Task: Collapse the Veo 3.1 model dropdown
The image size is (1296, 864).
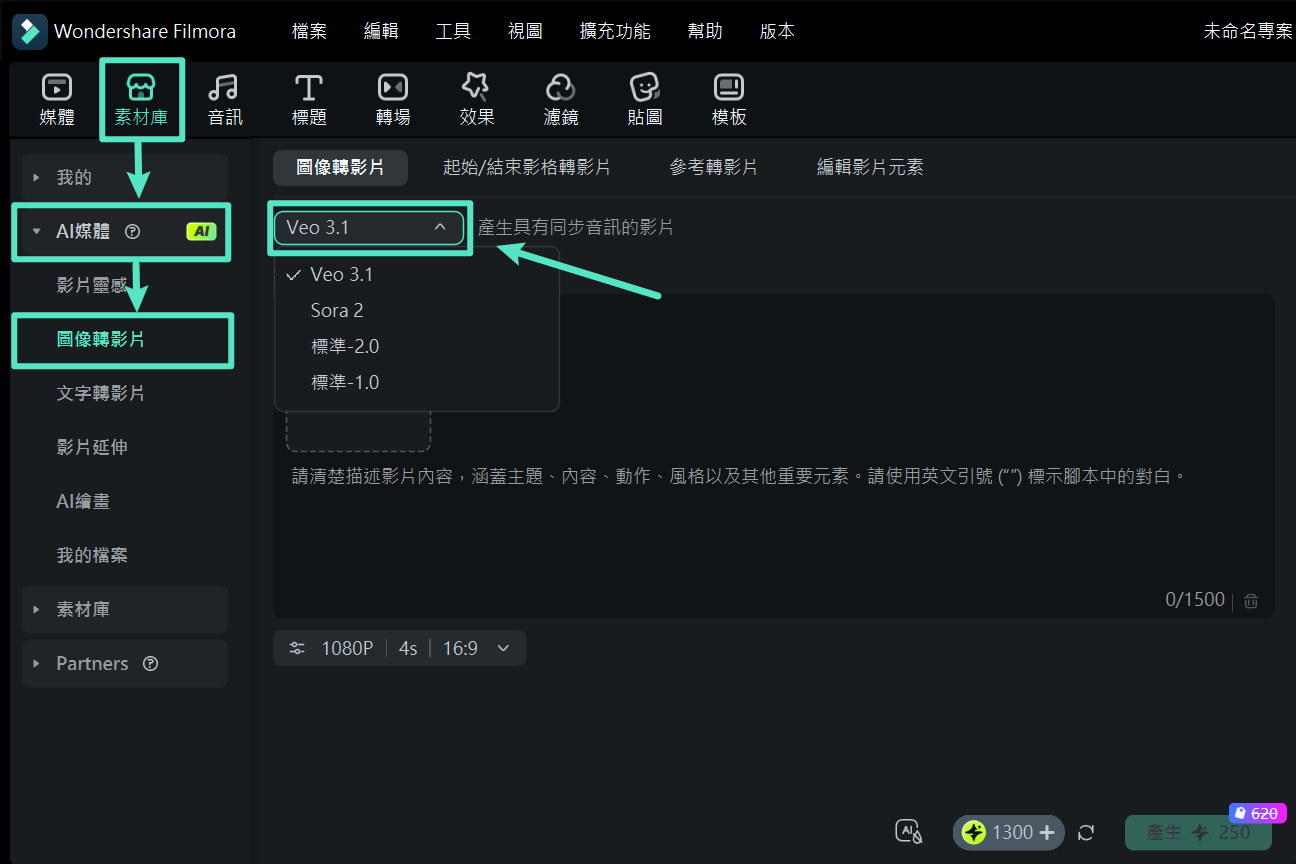Action: click(x=369, y=228)
